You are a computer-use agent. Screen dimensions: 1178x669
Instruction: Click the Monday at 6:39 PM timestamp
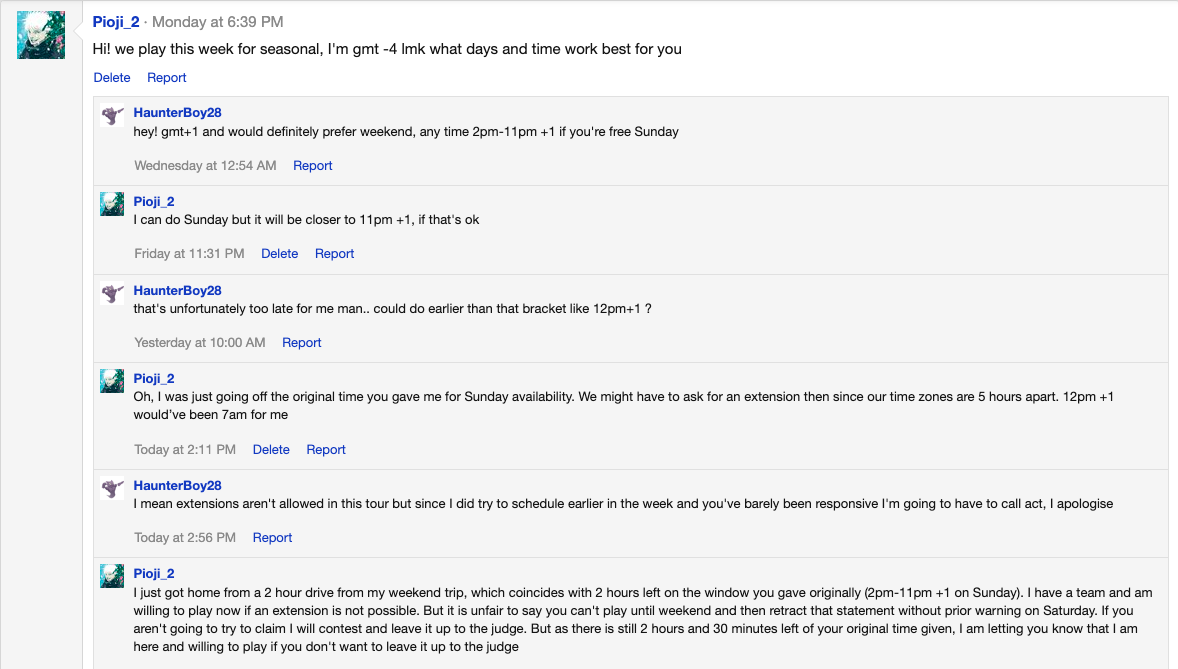217,22
